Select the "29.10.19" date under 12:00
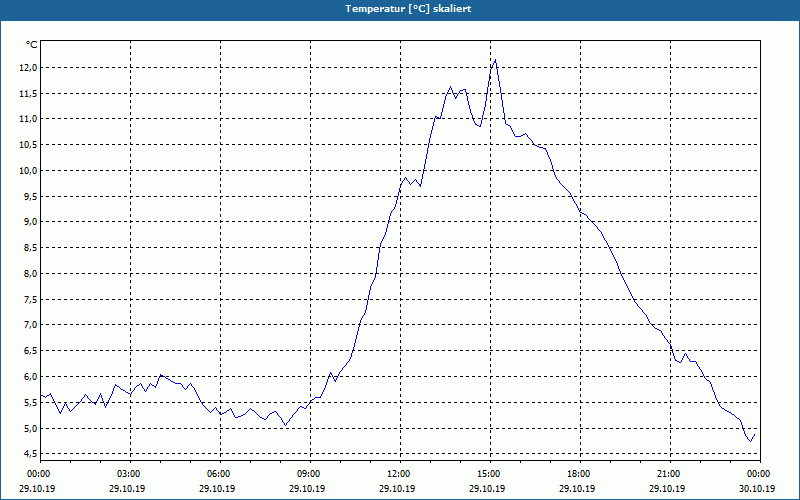Viewport: 800px width, 500px height. point(397,488)
